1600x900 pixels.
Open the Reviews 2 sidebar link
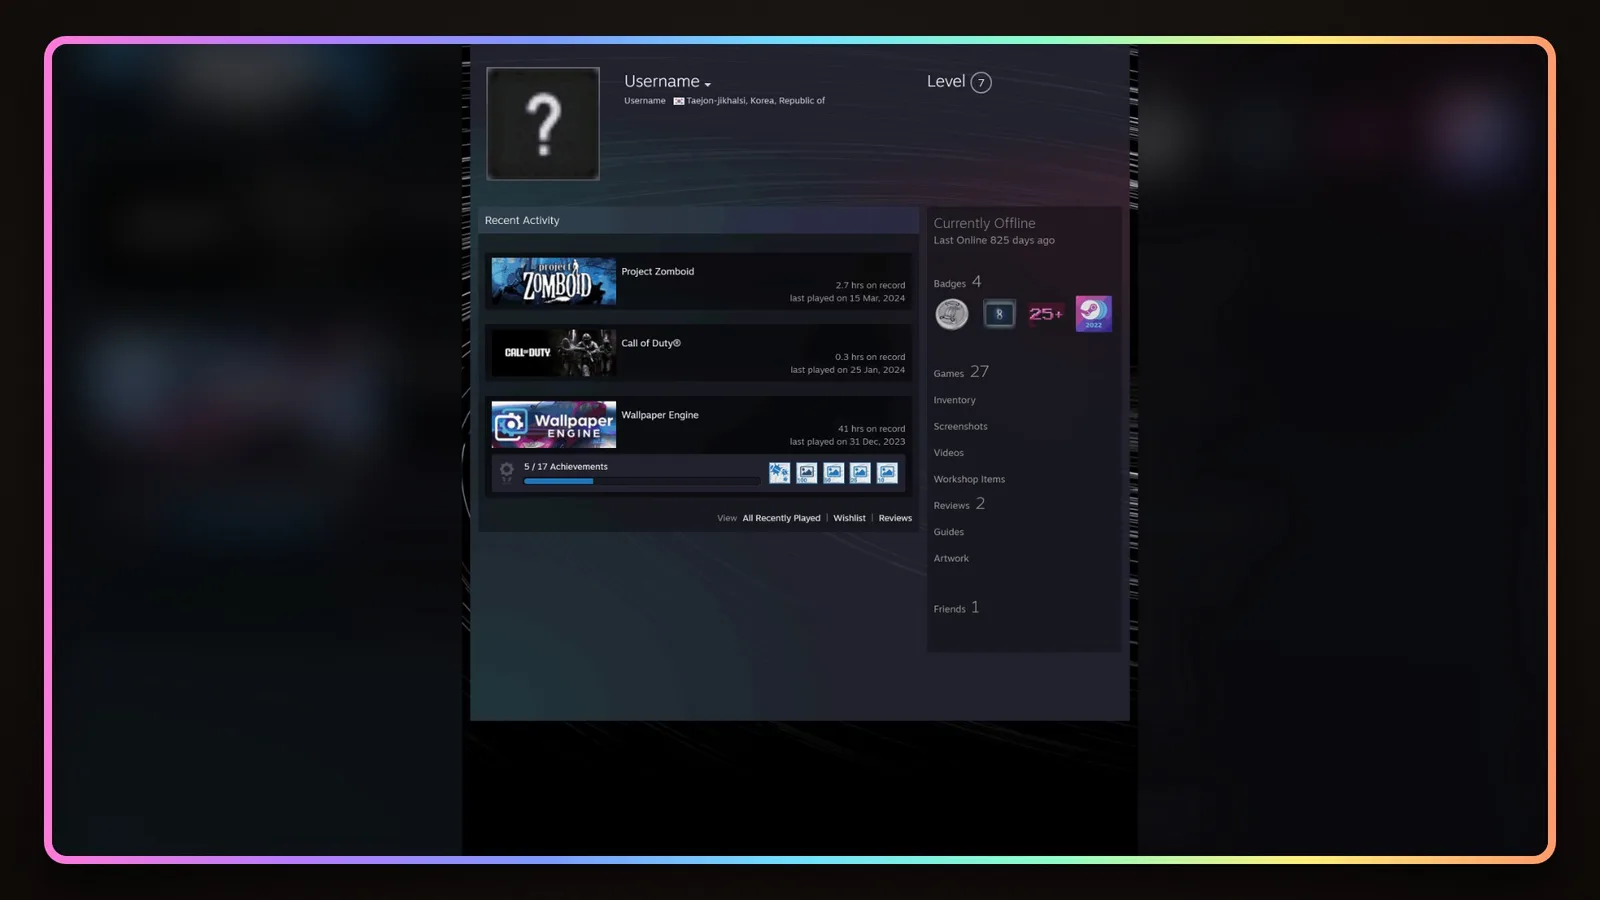tap(960, 504)
